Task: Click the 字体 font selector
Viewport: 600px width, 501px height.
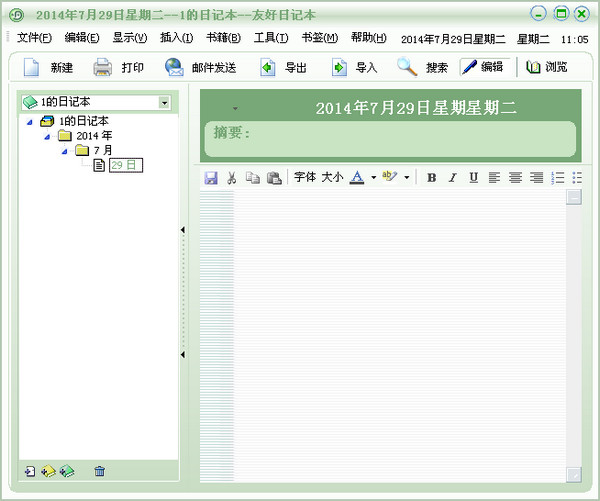Action: click(305, 177)
